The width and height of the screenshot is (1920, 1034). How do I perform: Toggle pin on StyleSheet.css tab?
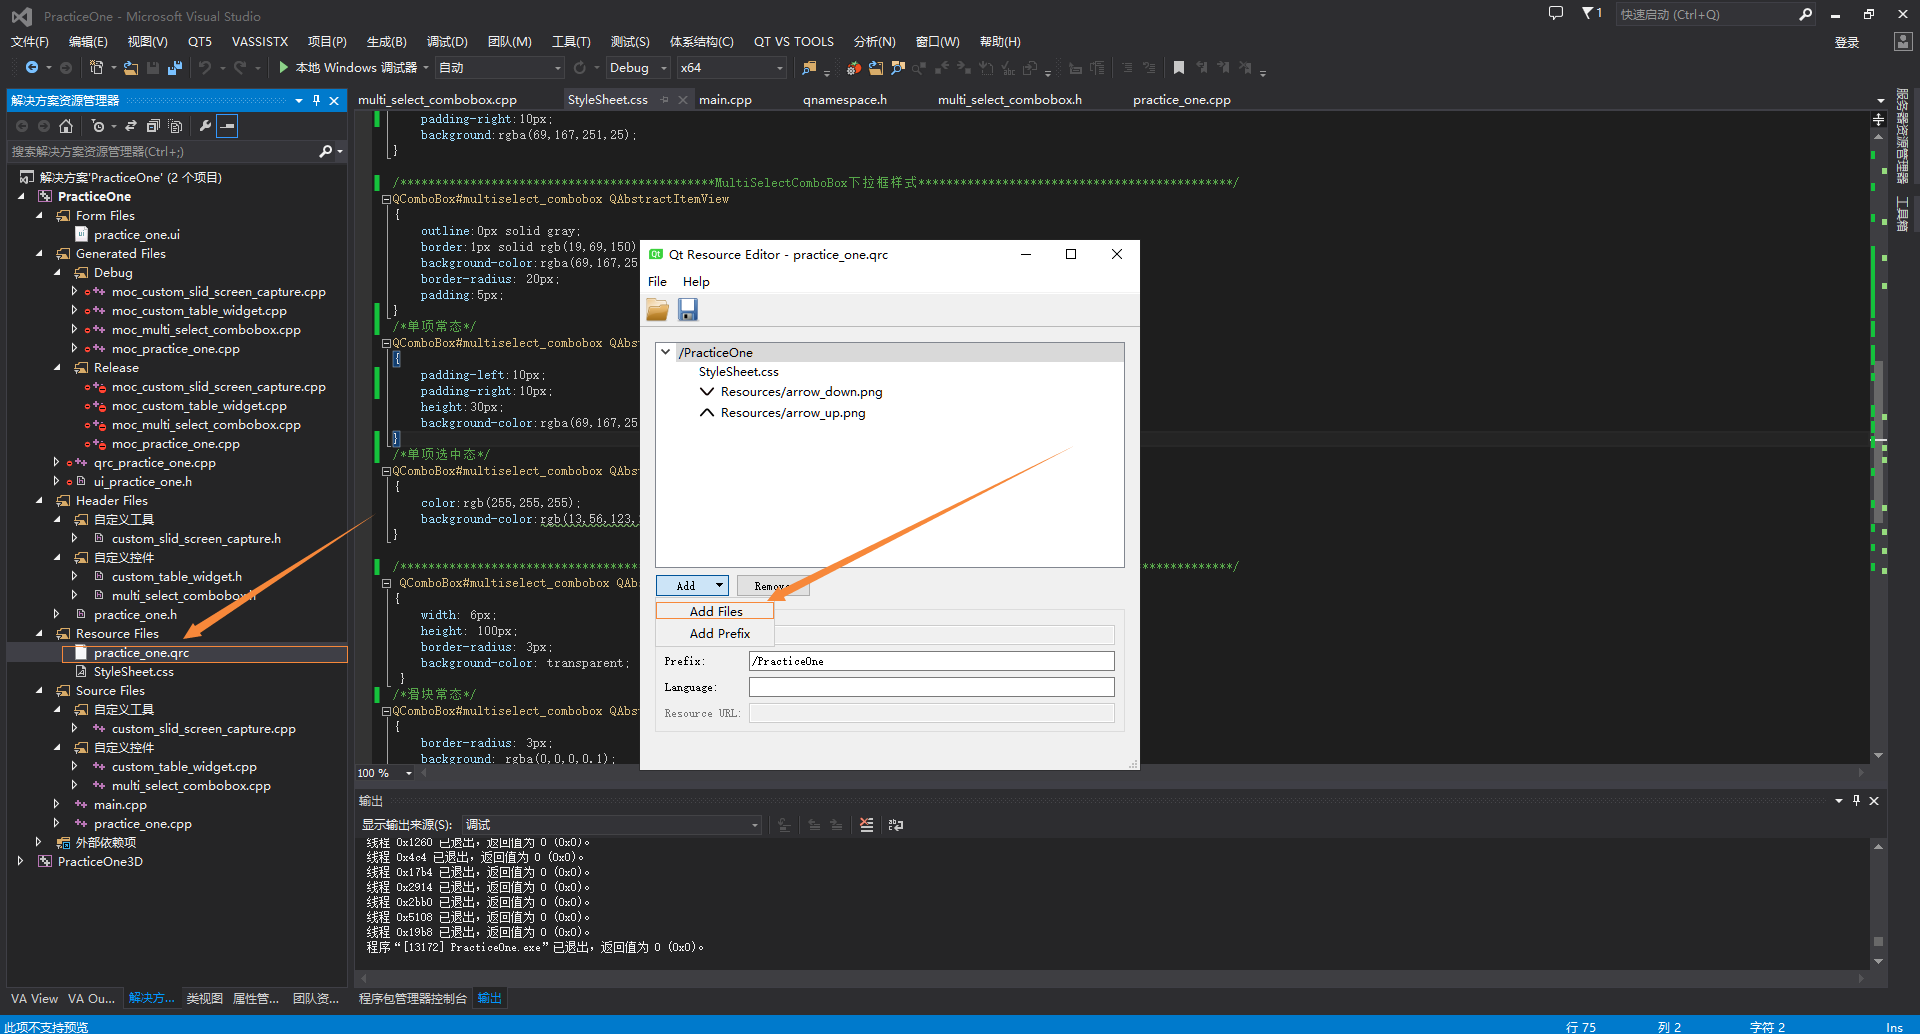pyautogui.click(x=664, y=100)
